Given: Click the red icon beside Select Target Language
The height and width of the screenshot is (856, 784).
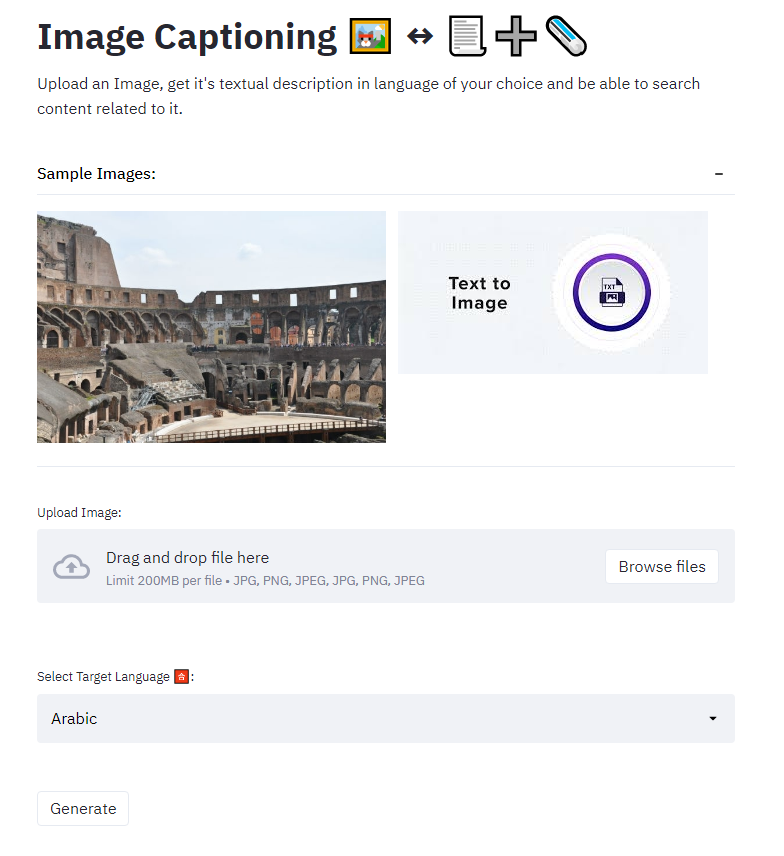Looking at the screenshot, I should 181,677.
